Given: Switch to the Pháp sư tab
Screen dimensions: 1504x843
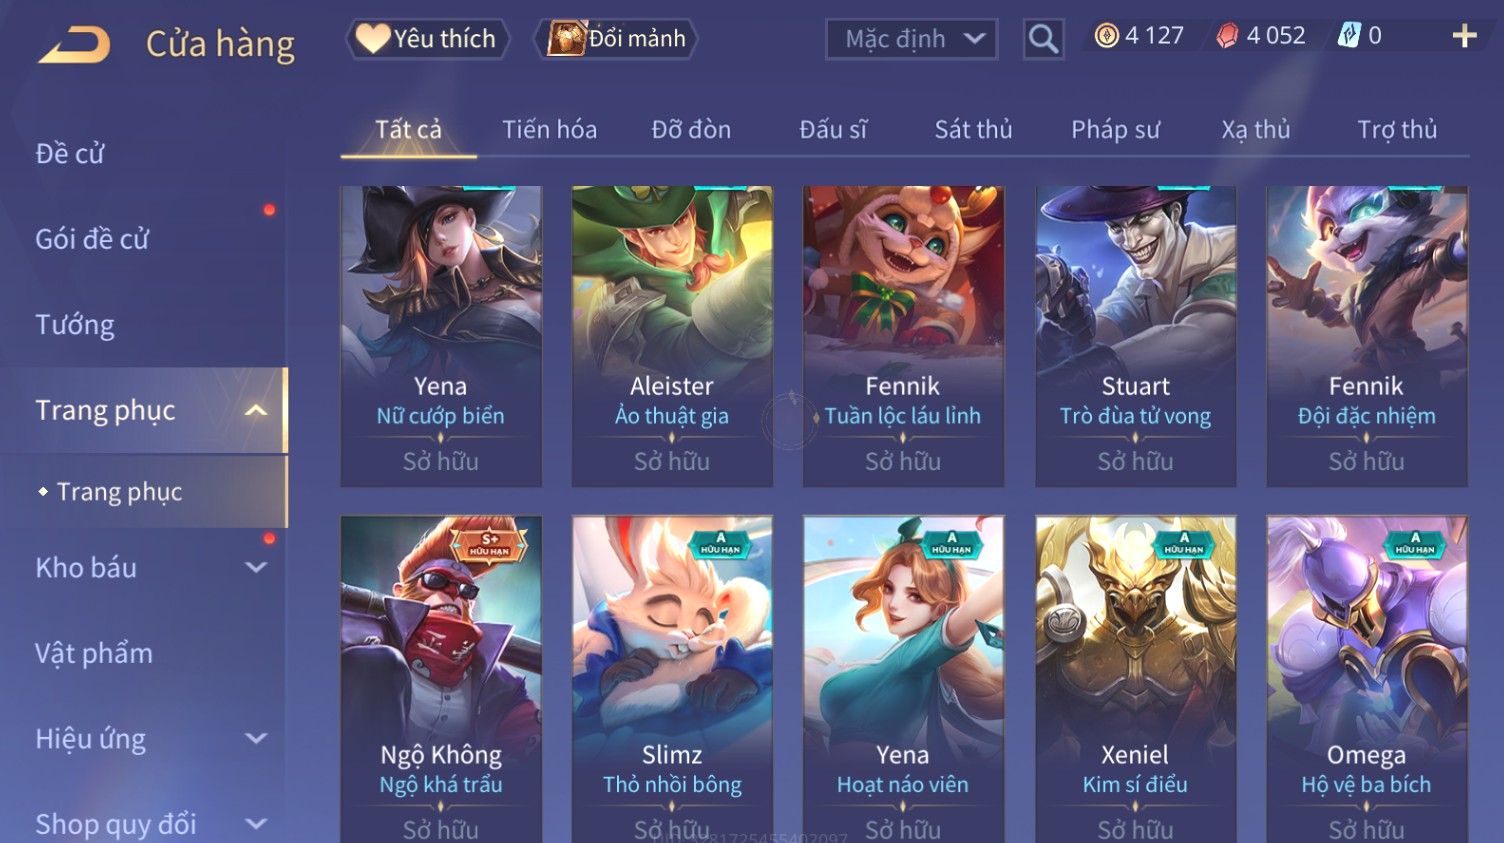Looking at the screenshot, I should [x=1115, y=130].
